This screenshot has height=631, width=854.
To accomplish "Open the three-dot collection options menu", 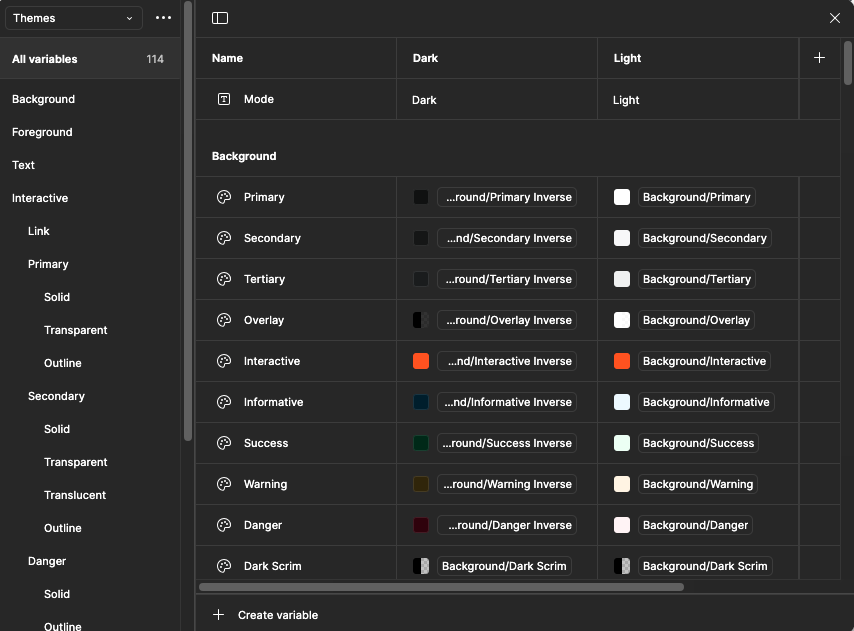I will 164,18.
